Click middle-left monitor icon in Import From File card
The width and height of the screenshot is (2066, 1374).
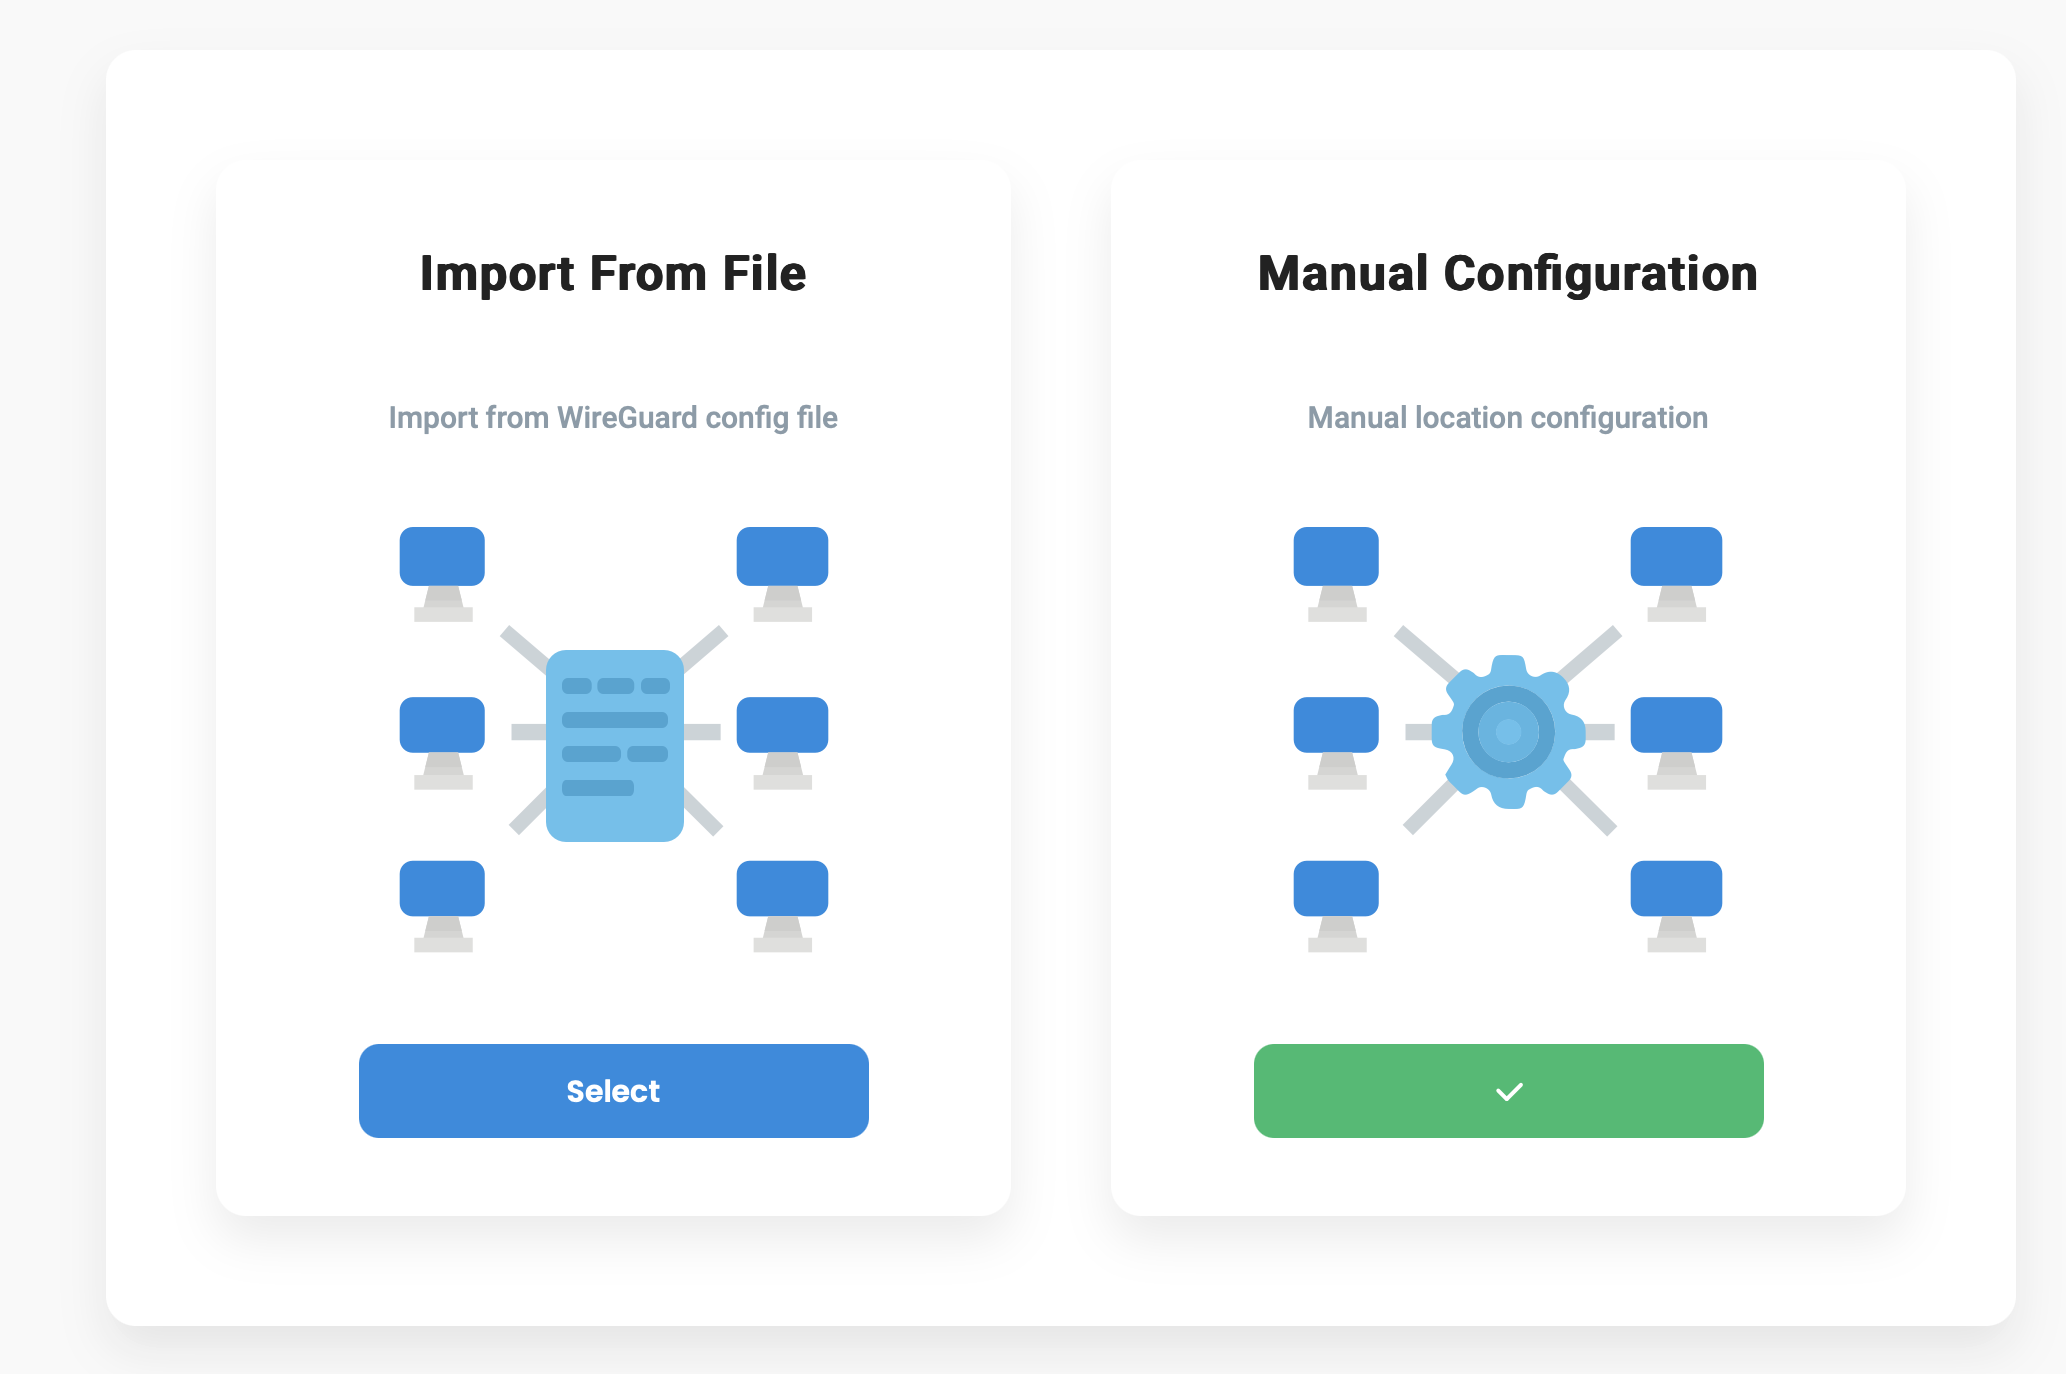[442, 738]
